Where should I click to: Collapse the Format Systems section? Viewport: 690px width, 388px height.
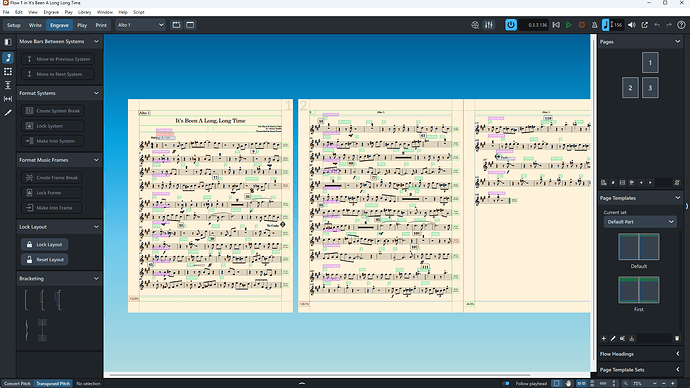[96, 93]
